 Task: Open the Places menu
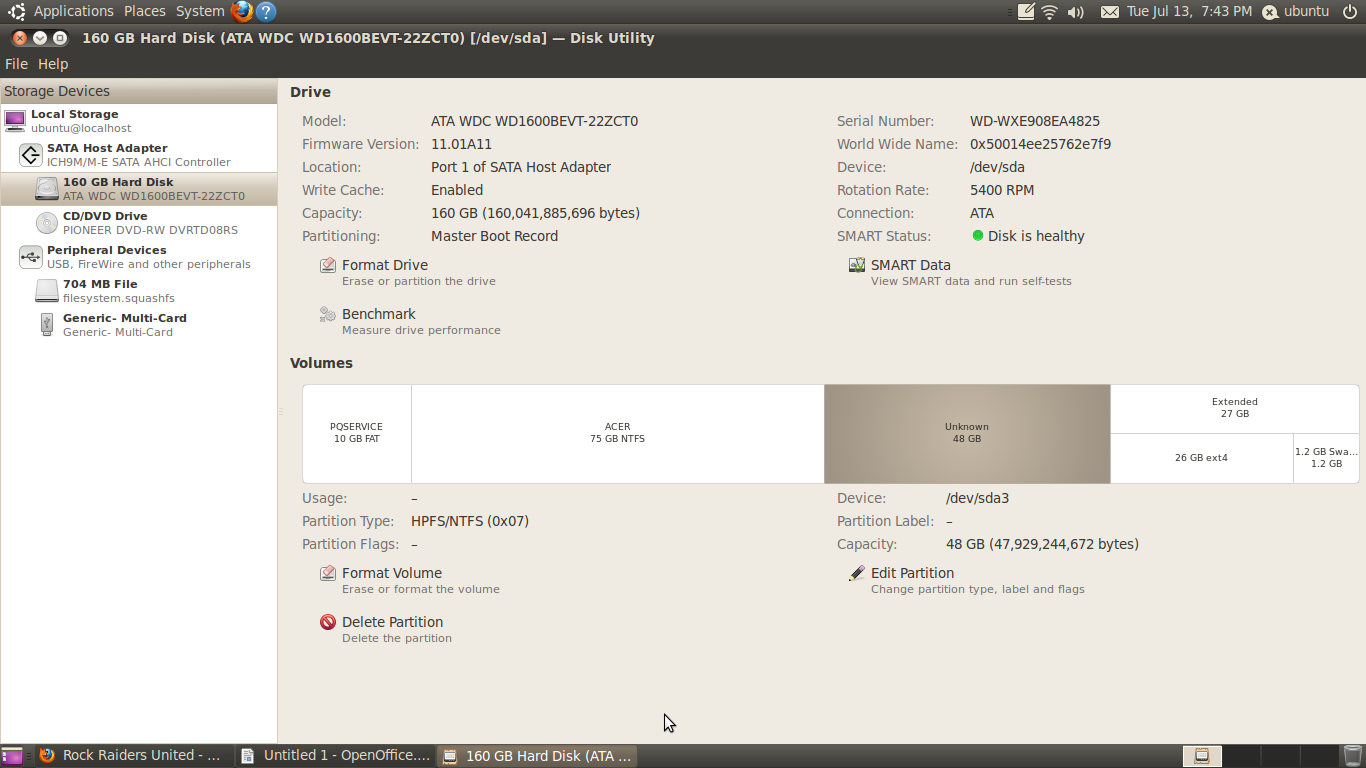click(145, 12)
